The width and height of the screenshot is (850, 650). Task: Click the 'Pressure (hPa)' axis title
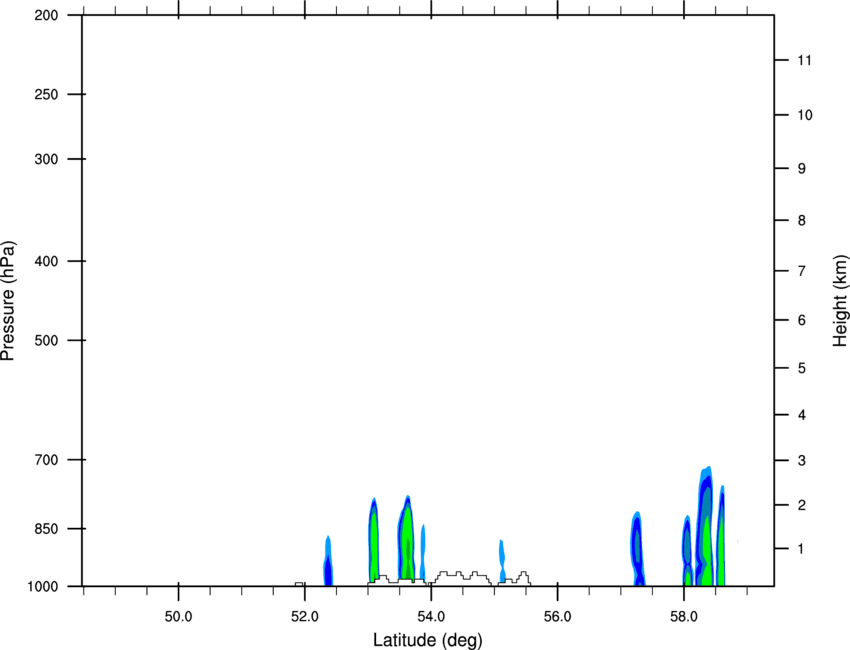tap(8, 301)
